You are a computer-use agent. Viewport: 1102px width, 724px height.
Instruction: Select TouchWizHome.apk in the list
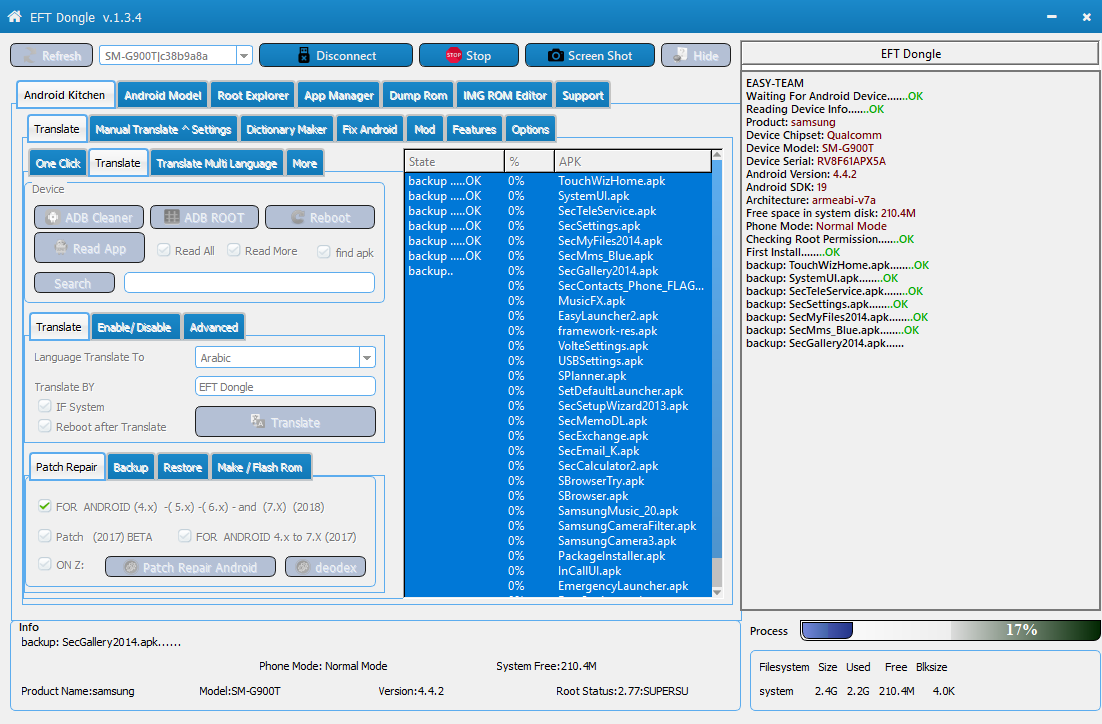[559, 181]
